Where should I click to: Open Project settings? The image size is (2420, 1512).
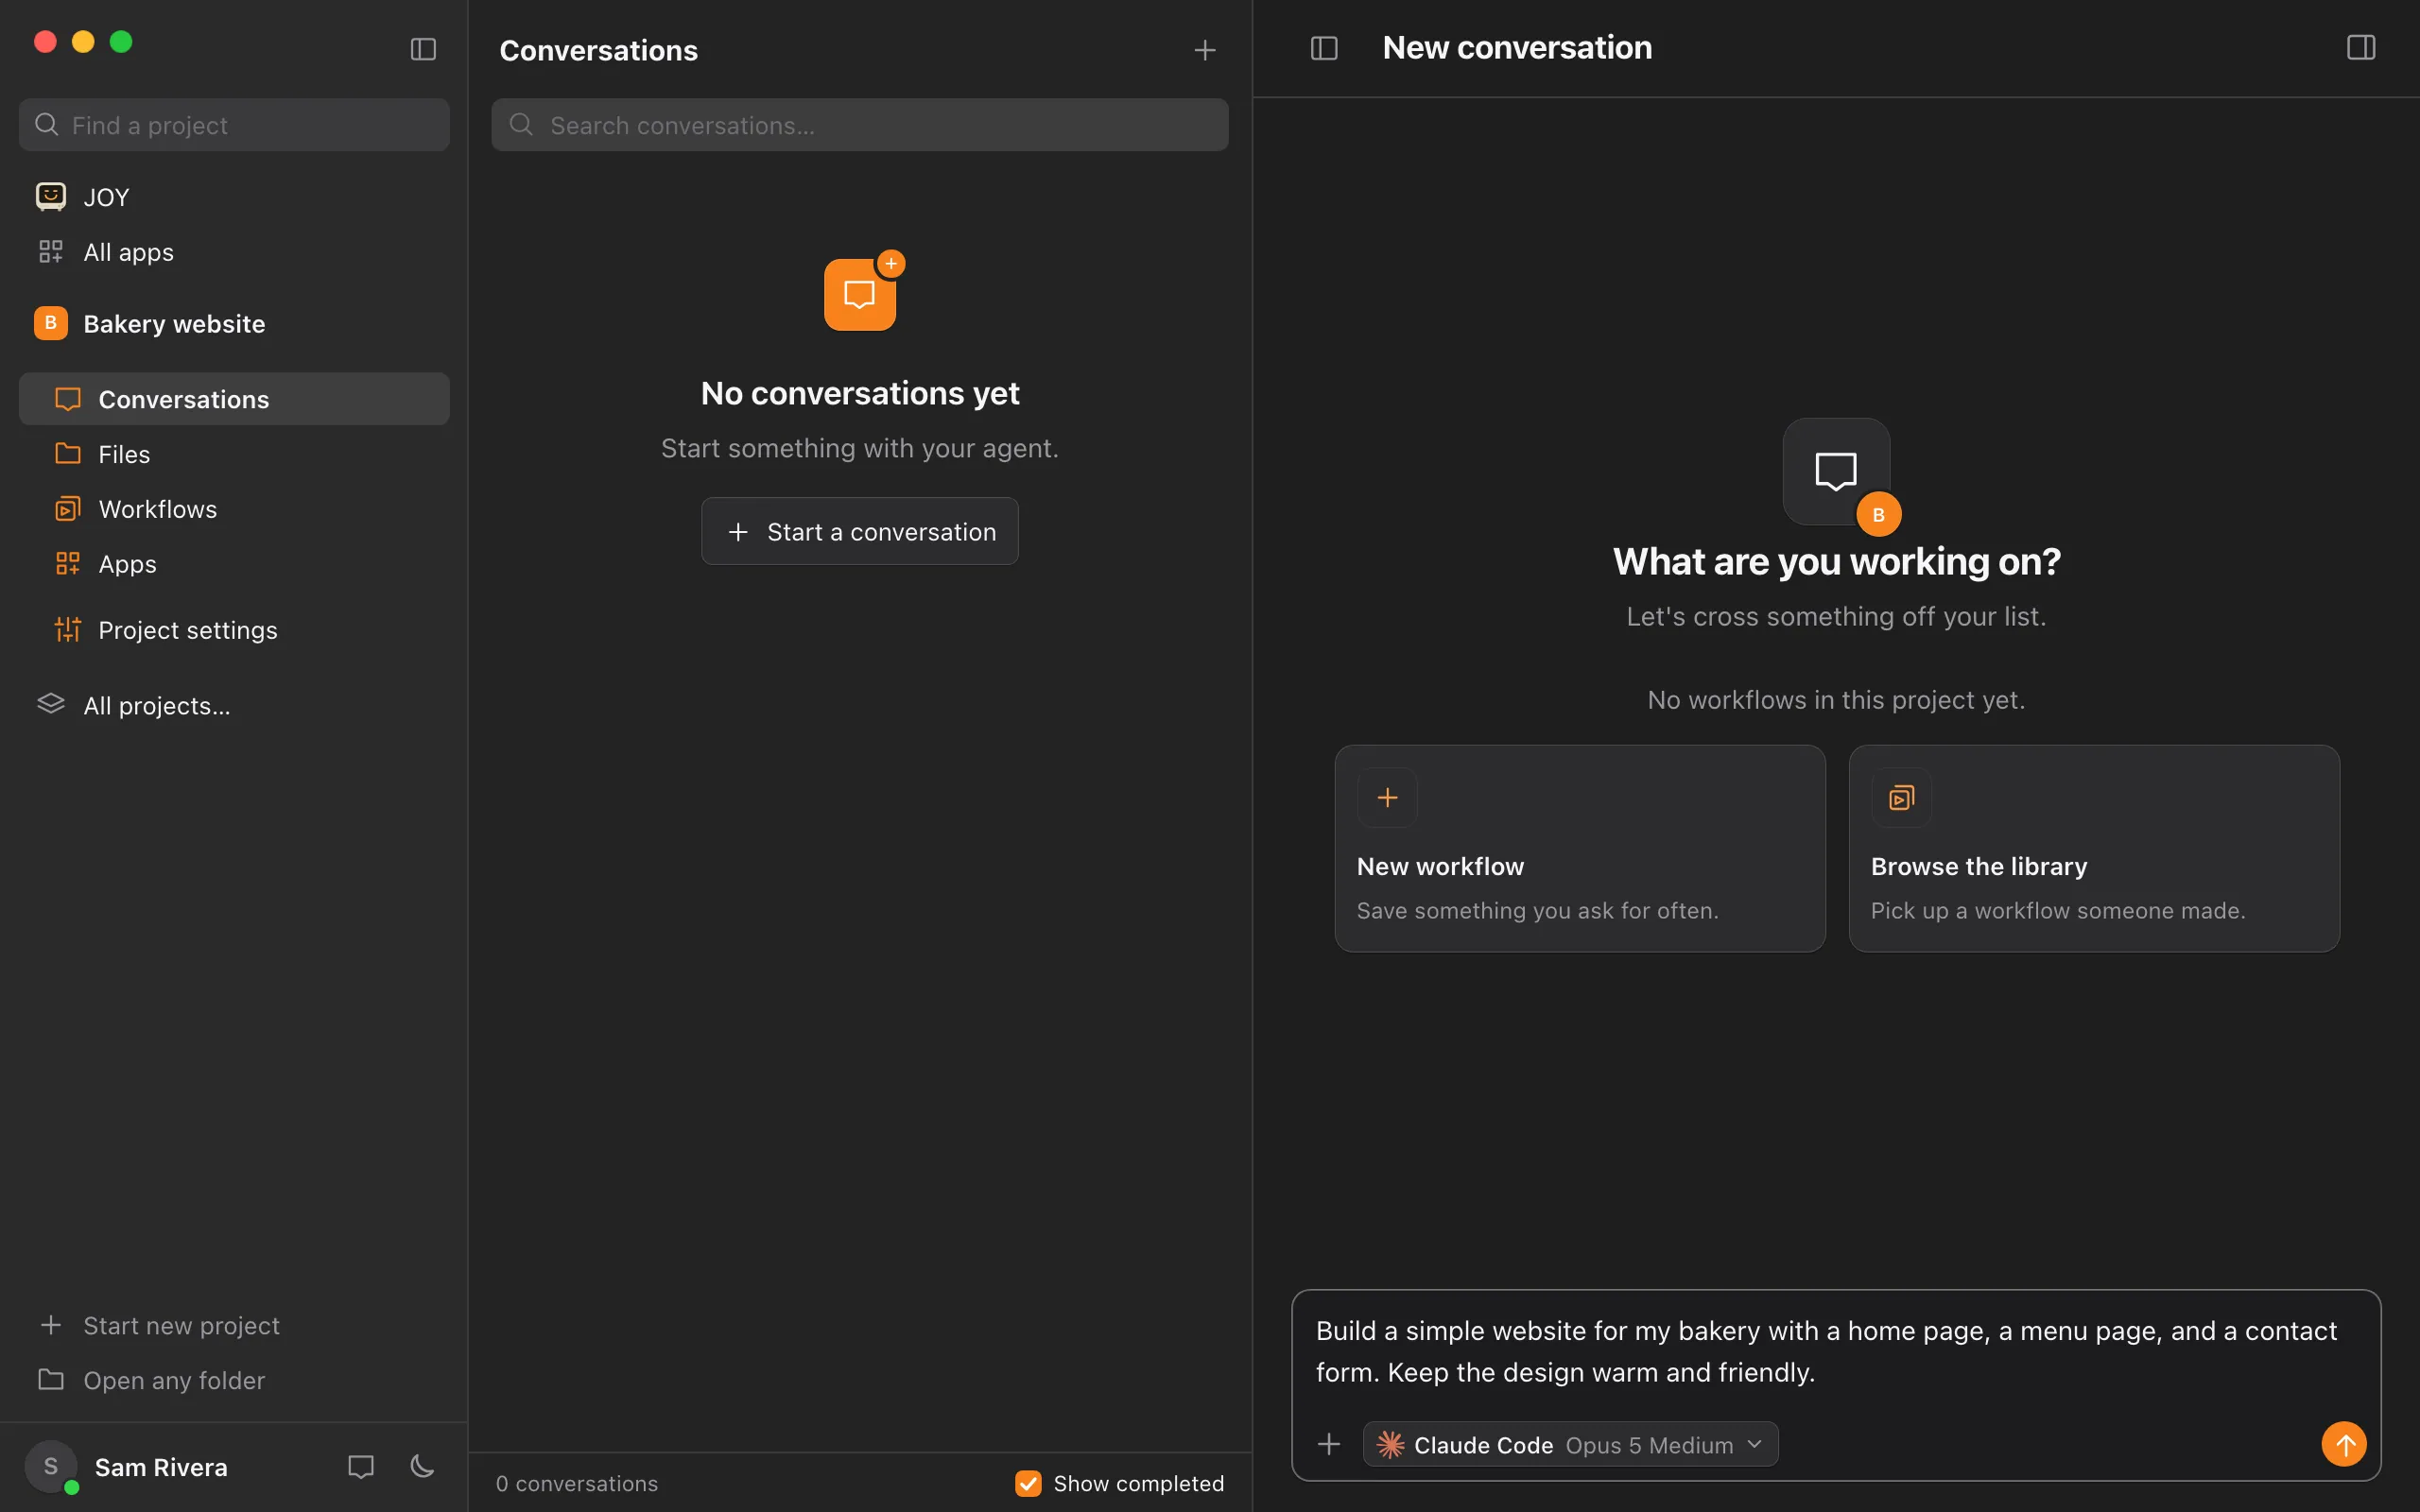[x=234, y=630]
